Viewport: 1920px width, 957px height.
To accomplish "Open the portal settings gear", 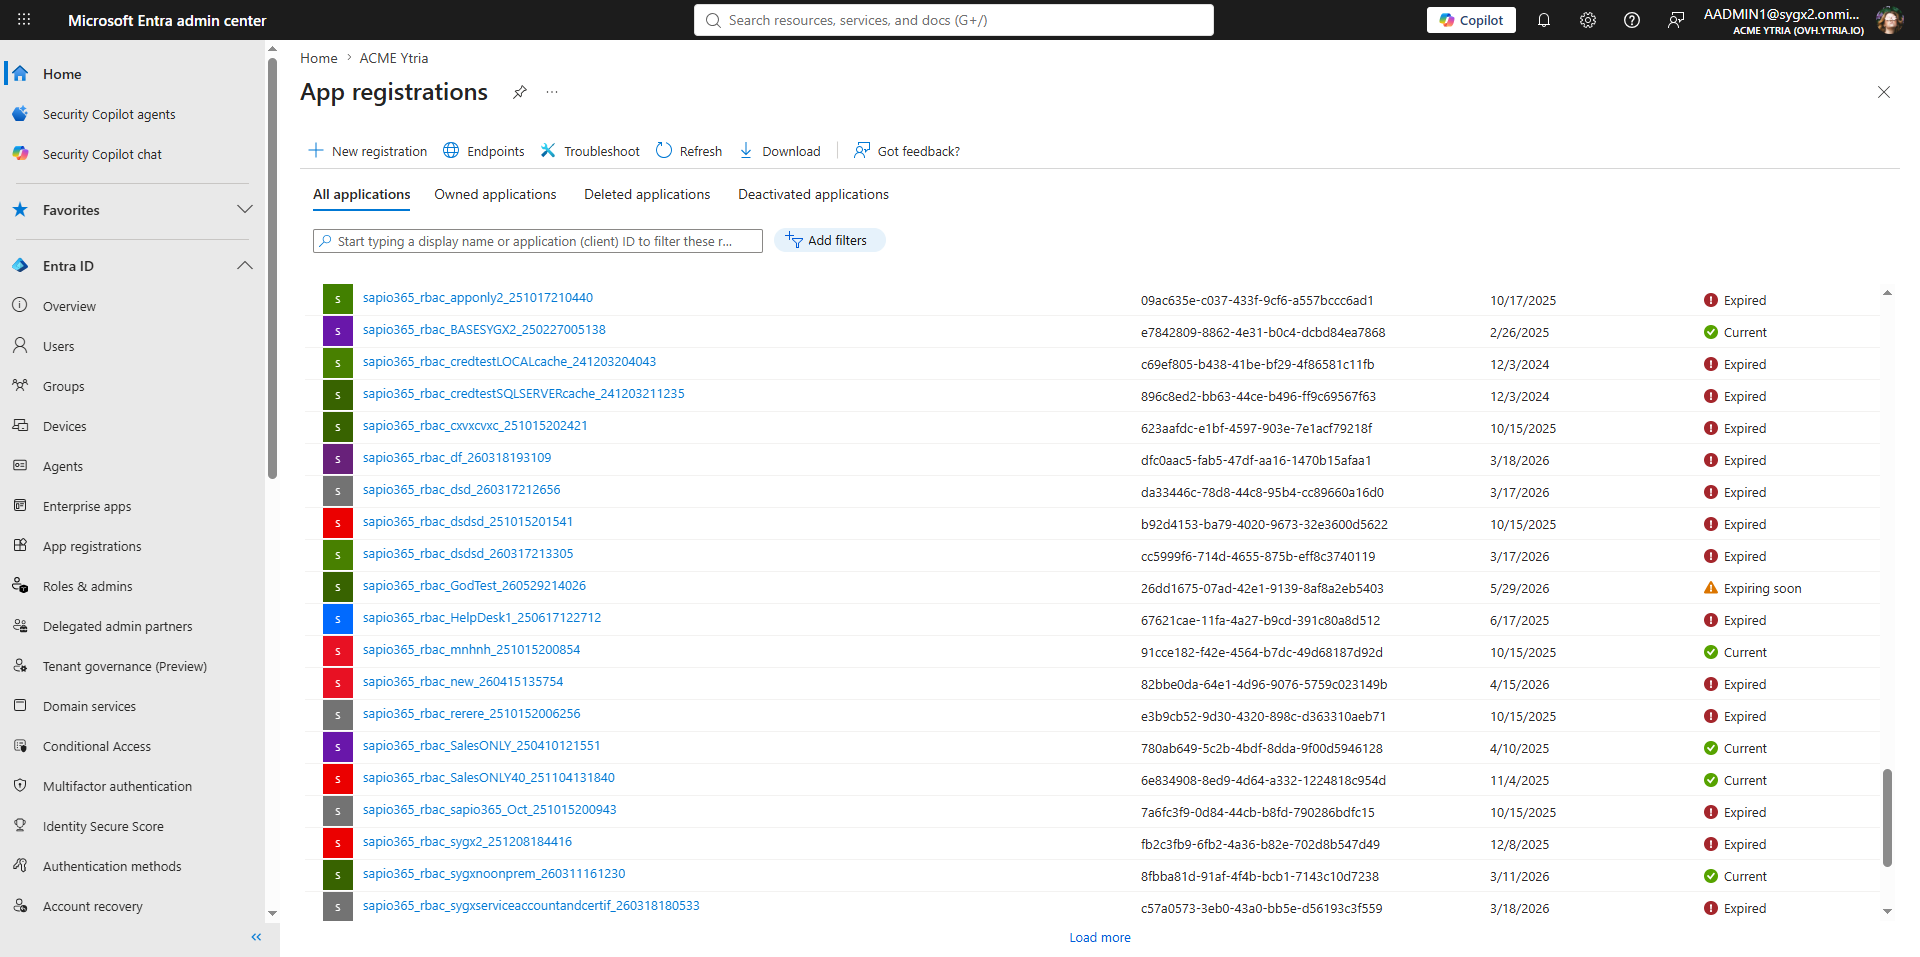I will [x=1588, y=20].
